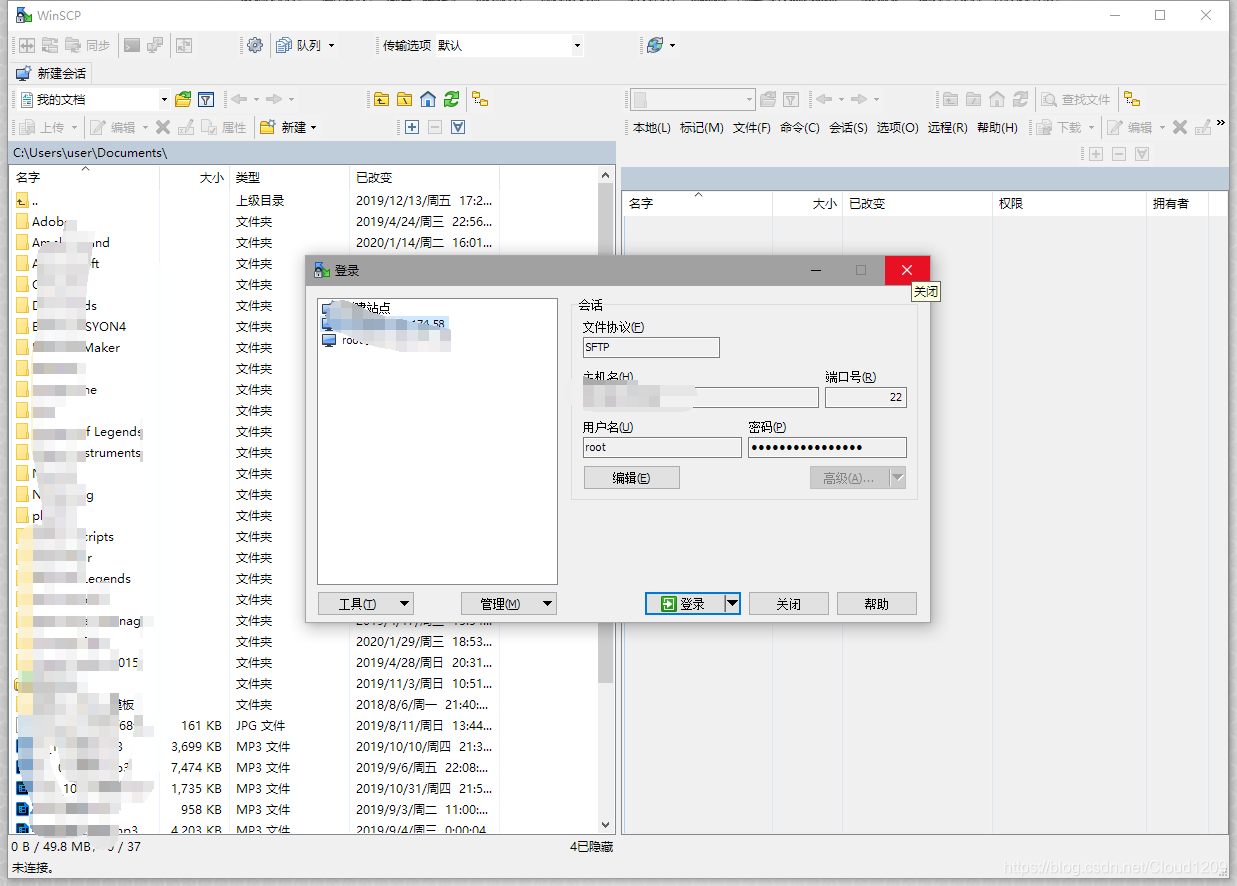Refresh the local directory listing

click(x=452, y=99)
